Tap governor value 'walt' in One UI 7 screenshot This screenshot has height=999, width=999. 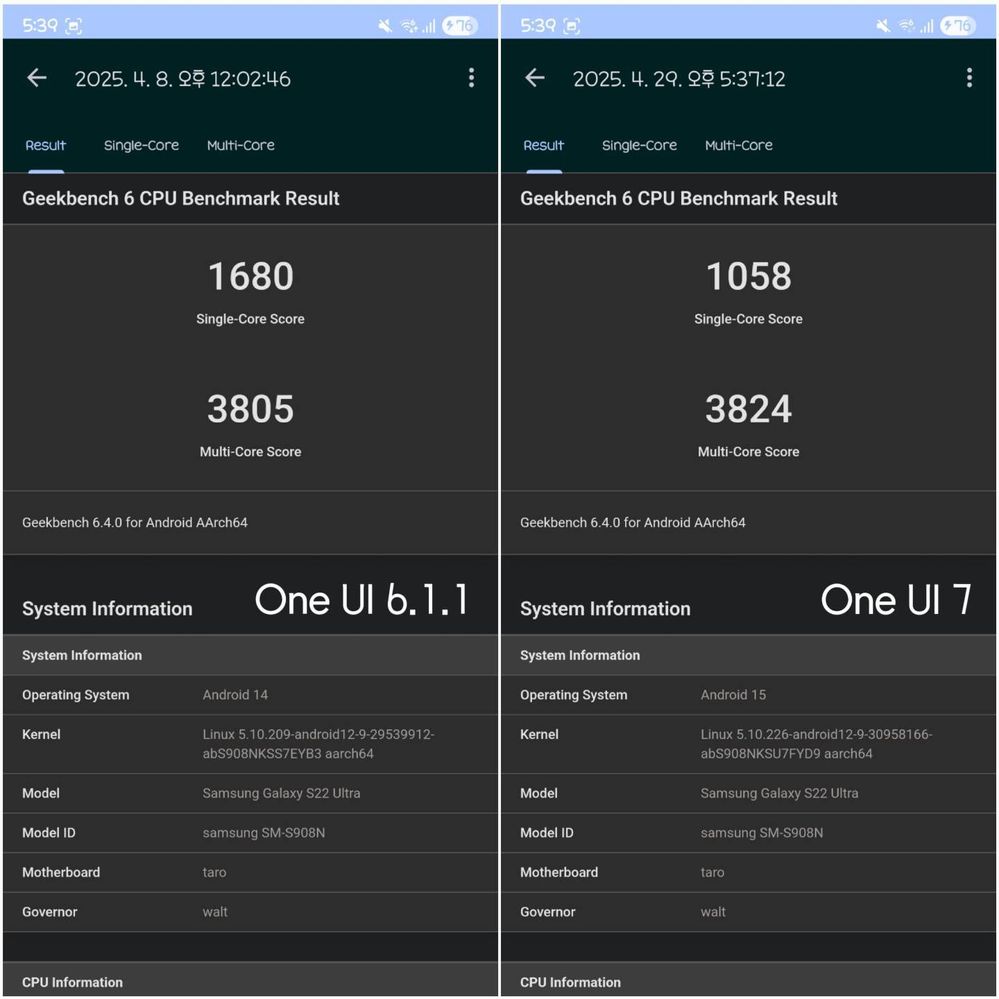tap(713, 912)
